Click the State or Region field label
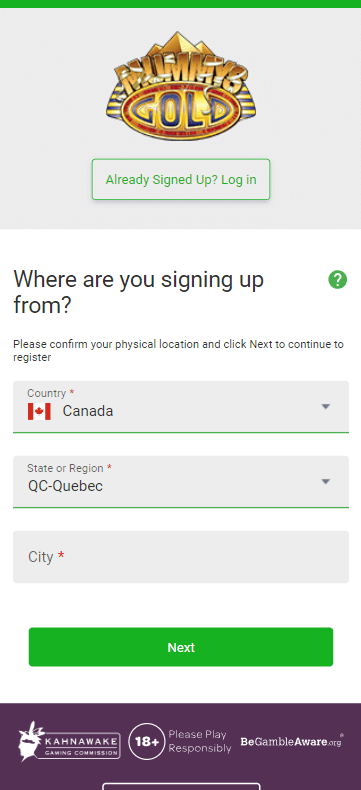Image resolution: width=361 pixels, height=790 pixels. tap(65, 468)
